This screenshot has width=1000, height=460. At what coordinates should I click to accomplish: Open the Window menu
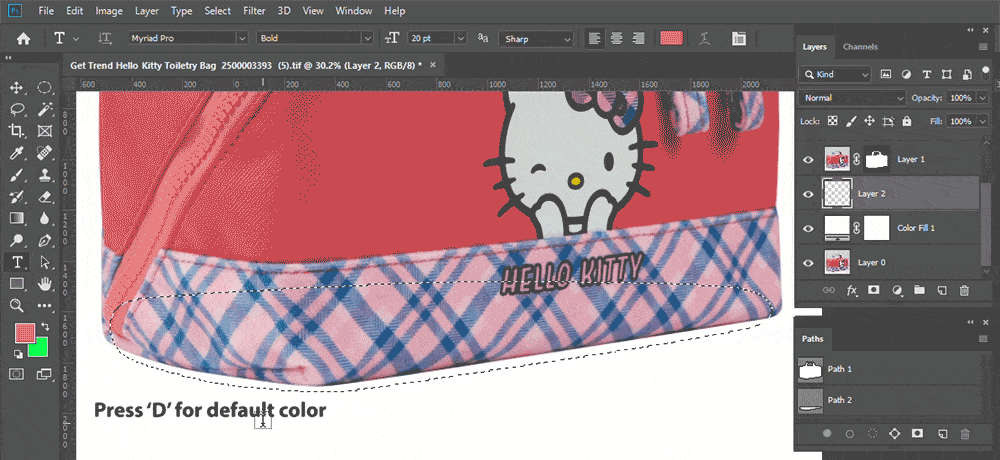click(x=353, y=11)
